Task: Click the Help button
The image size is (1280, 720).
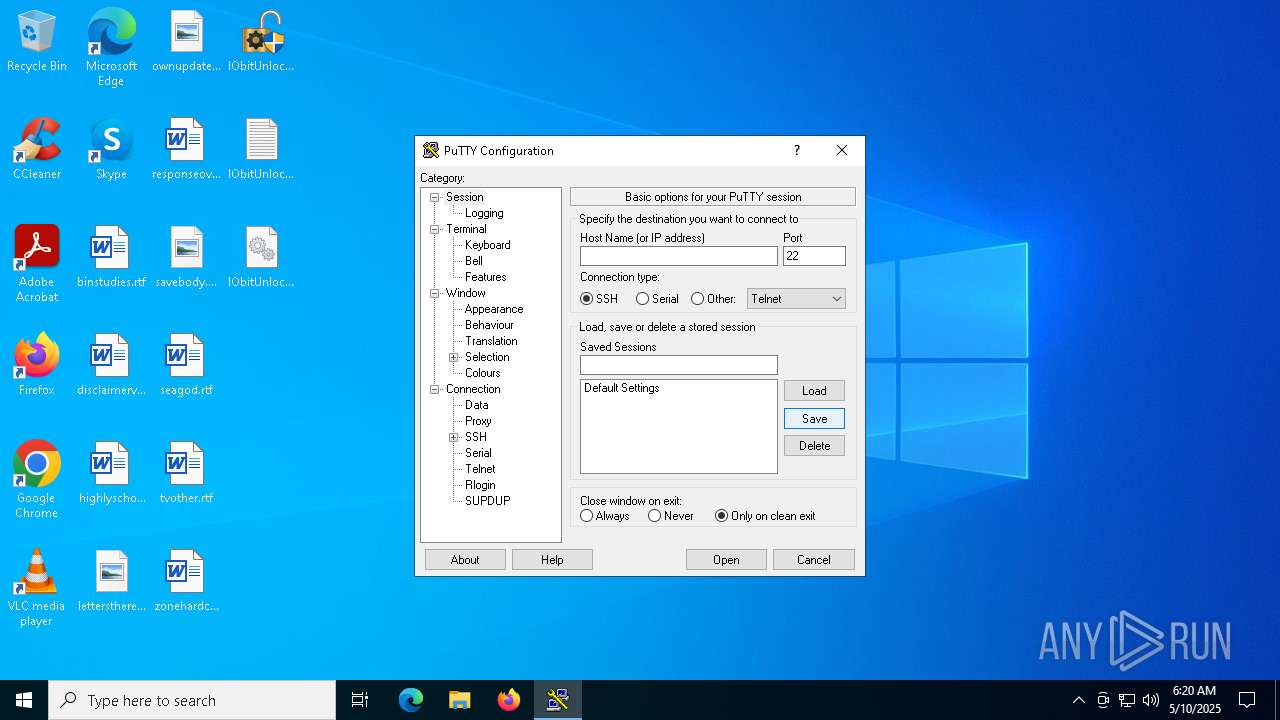Action: click(552, 560)
